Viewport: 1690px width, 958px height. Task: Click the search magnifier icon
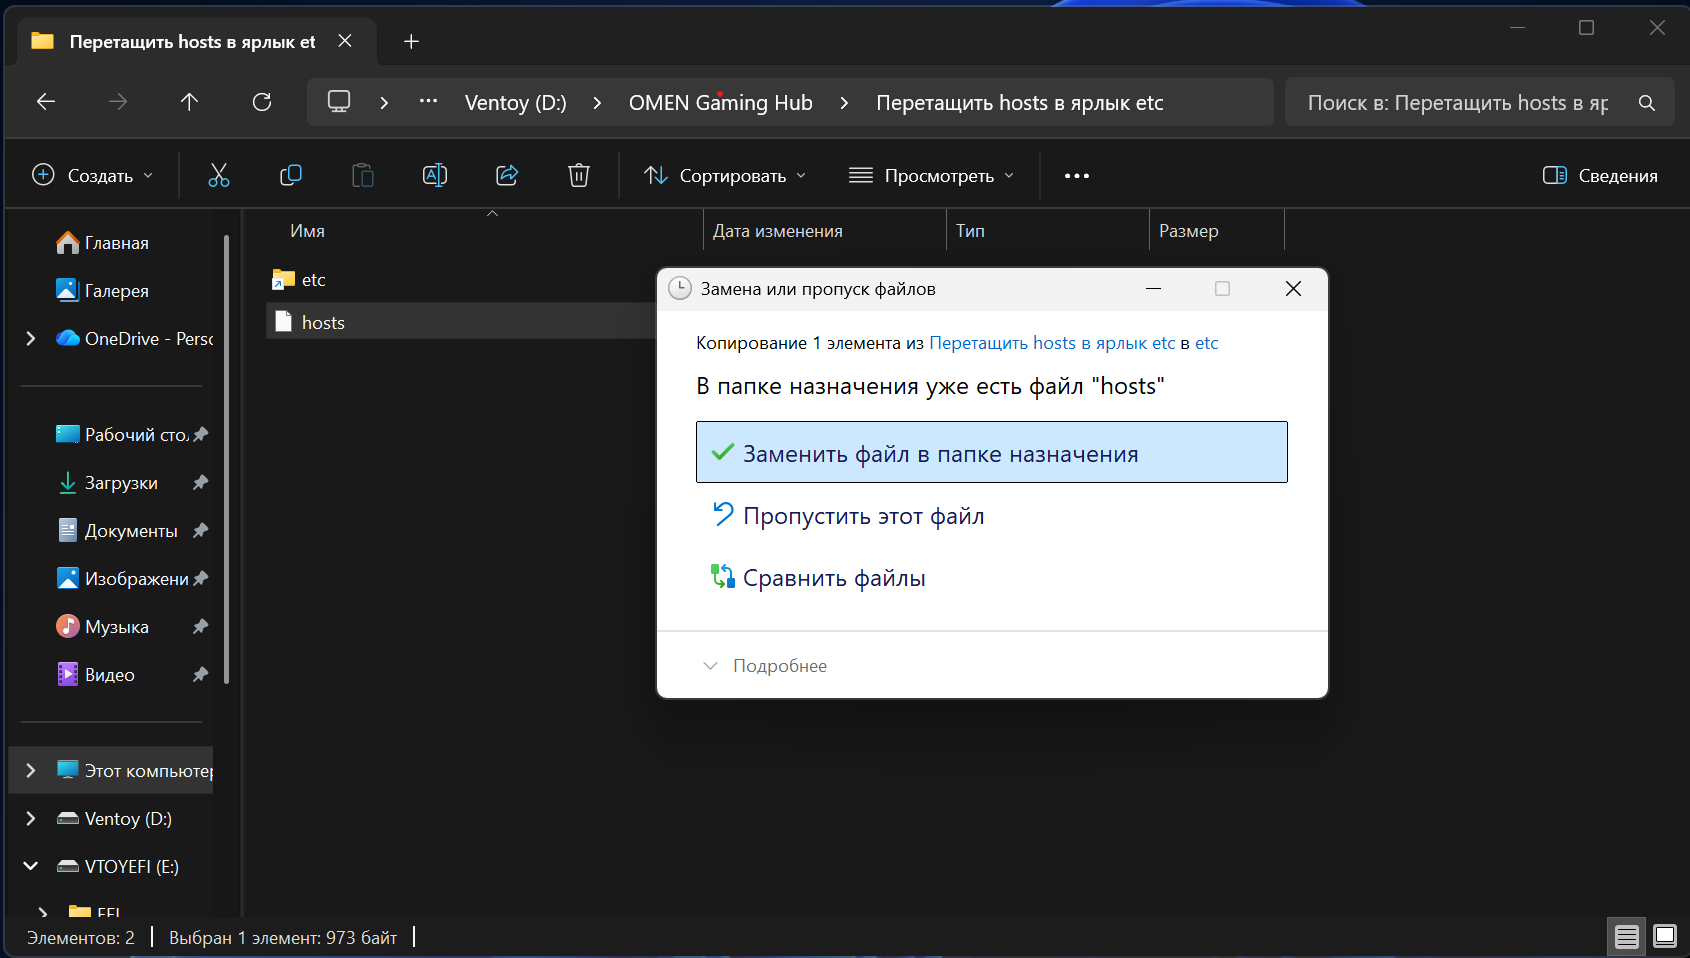tap(1646, 103)
